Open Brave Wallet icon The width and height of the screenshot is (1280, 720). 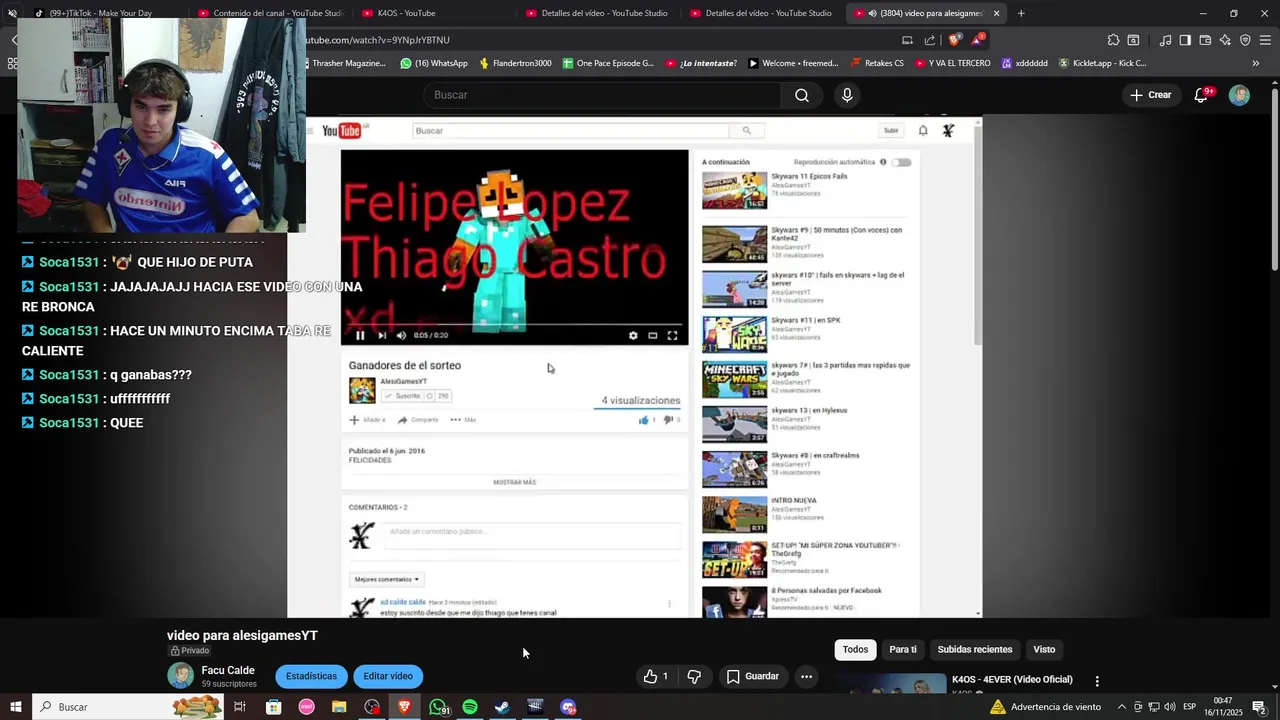(1205, 40)
